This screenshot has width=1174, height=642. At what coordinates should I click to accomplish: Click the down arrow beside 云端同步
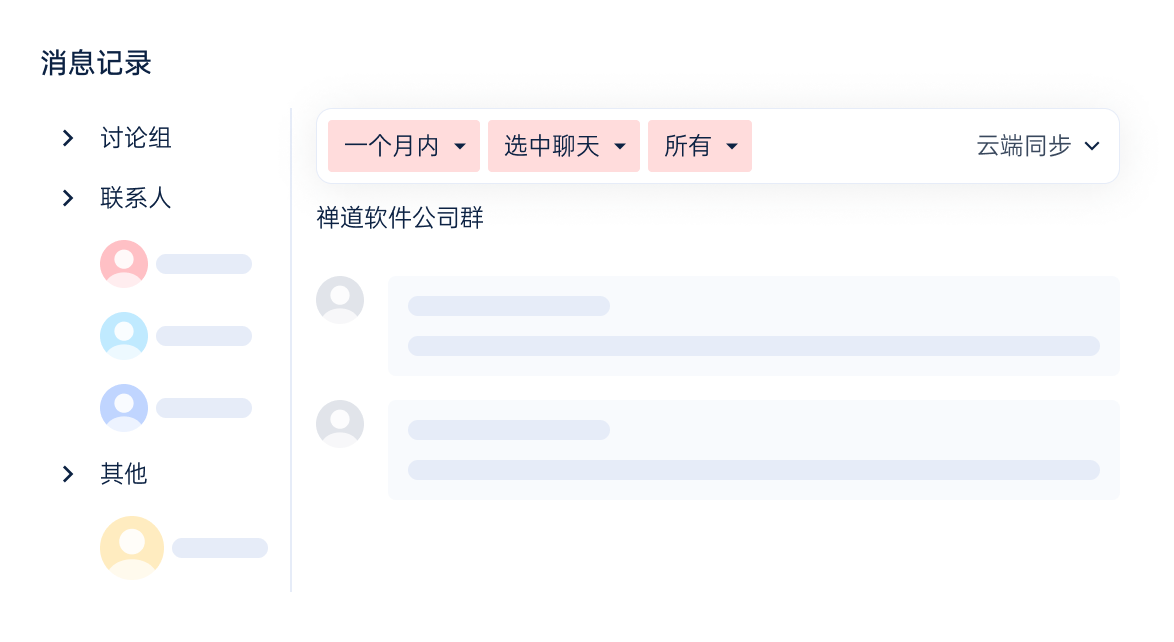[1091, 146]
